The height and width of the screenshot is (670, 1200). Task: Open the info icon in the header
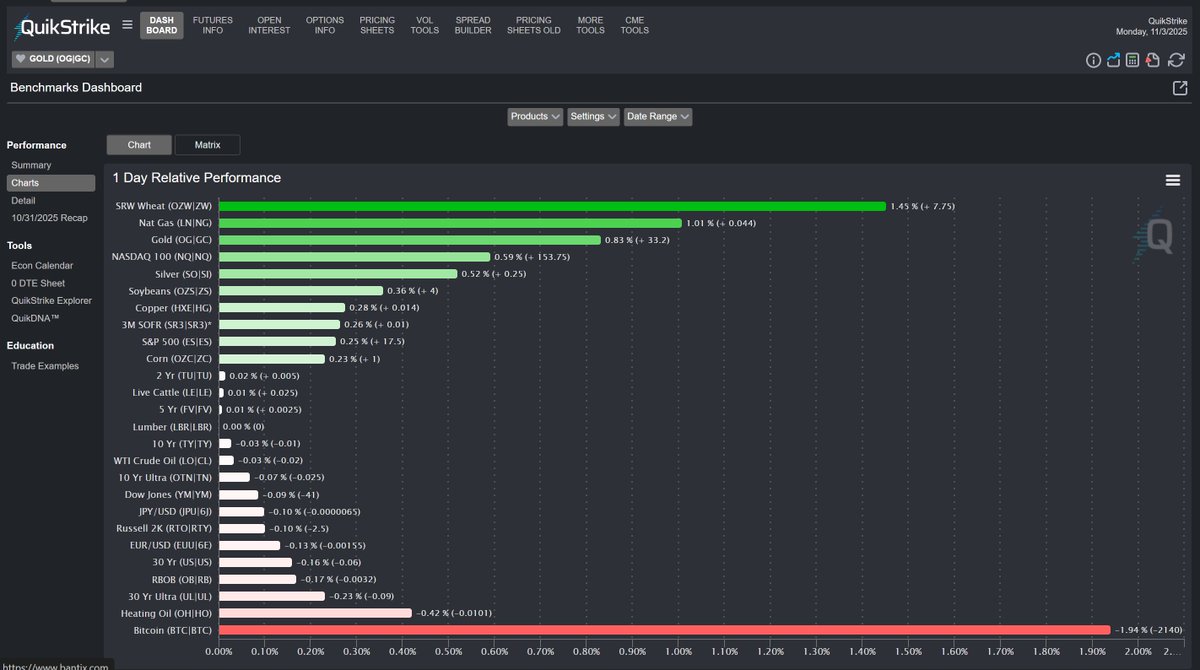coord(1093,60)
